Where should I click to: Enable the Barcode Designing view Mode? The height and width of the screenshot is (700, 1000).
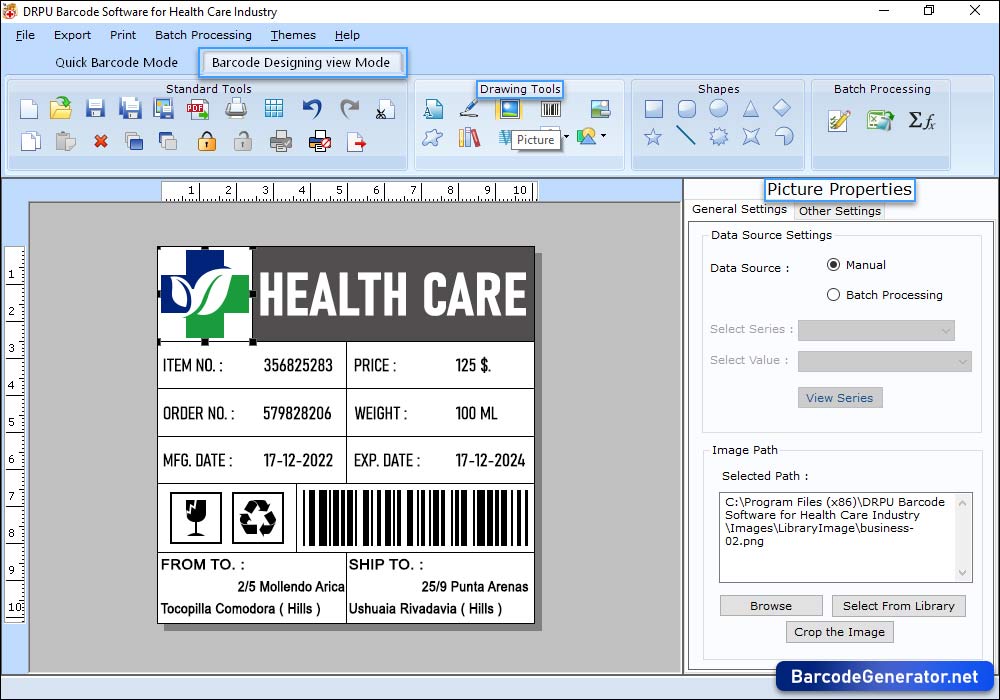coord(302,62)
